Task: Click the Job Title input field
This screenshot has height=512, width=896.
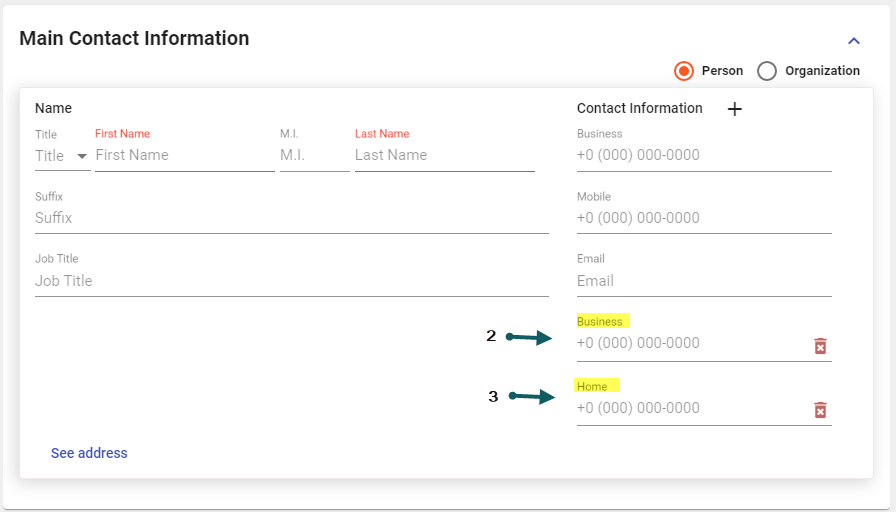Action: [291, 281]
